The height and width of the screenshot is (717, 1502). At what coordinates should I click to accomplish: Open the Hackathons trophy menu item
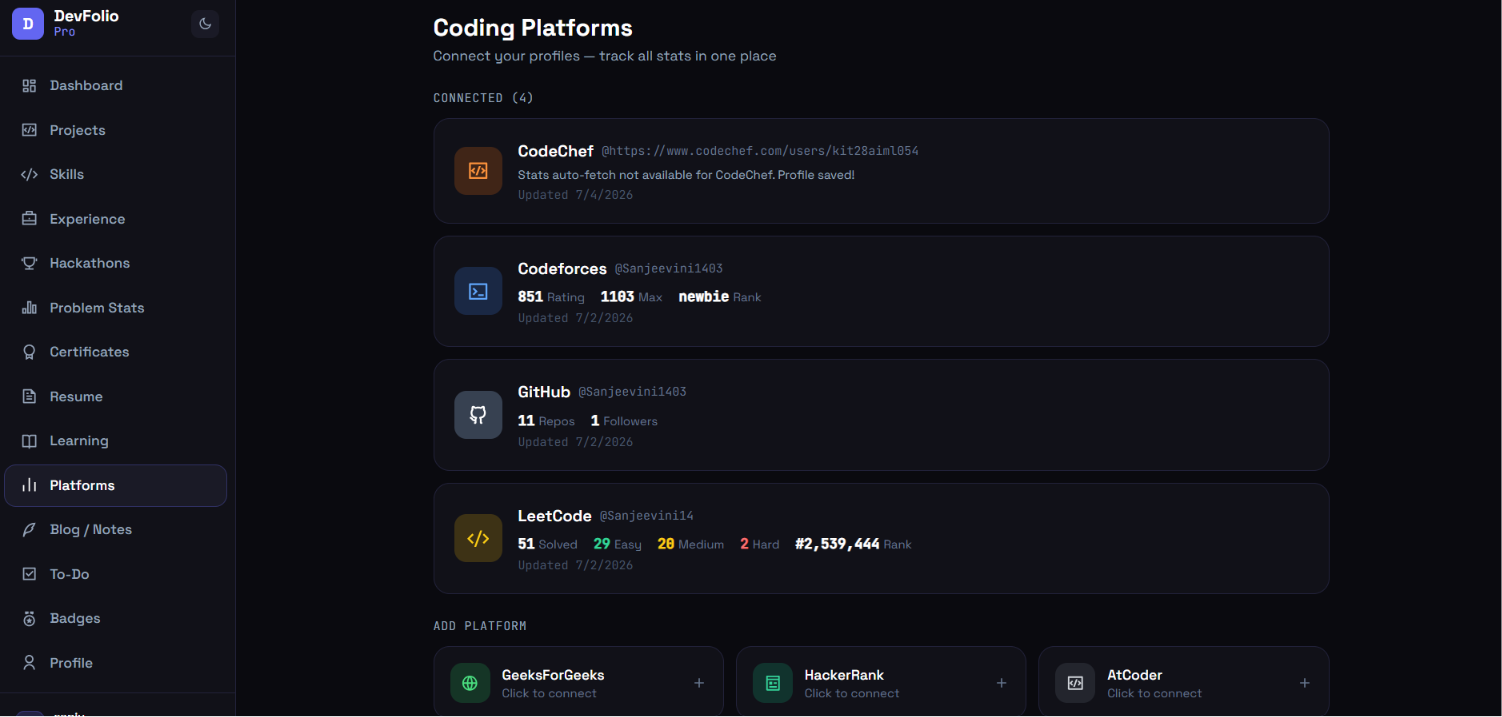116,263
